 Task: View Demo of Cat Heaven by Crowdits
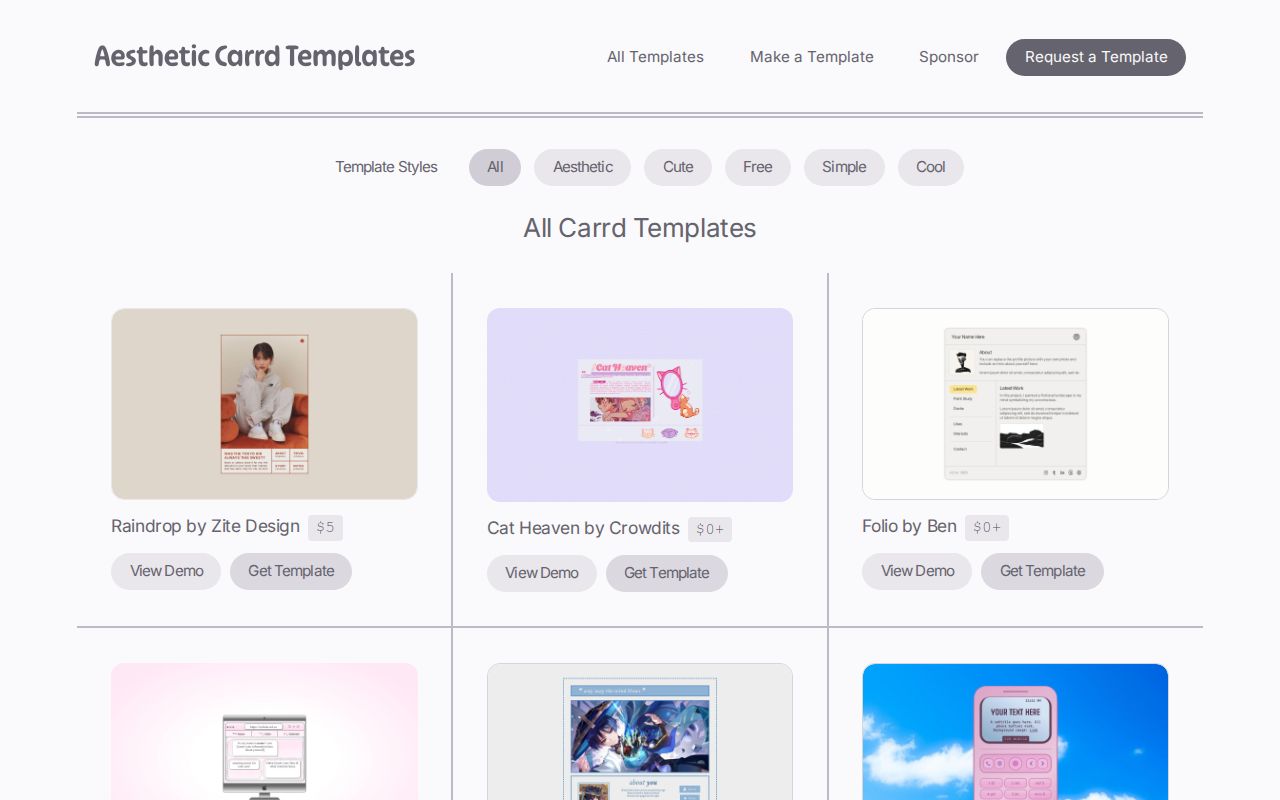(542, 573)
